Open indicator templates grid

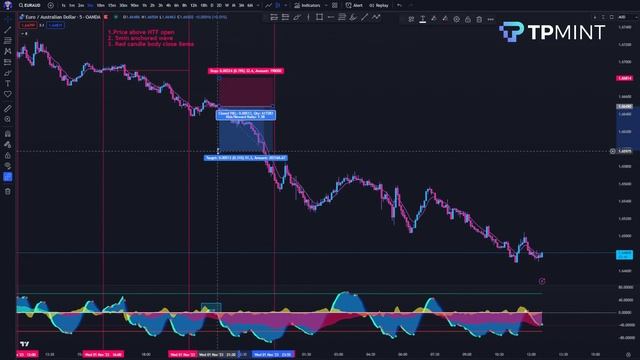(x=335, y=5)
